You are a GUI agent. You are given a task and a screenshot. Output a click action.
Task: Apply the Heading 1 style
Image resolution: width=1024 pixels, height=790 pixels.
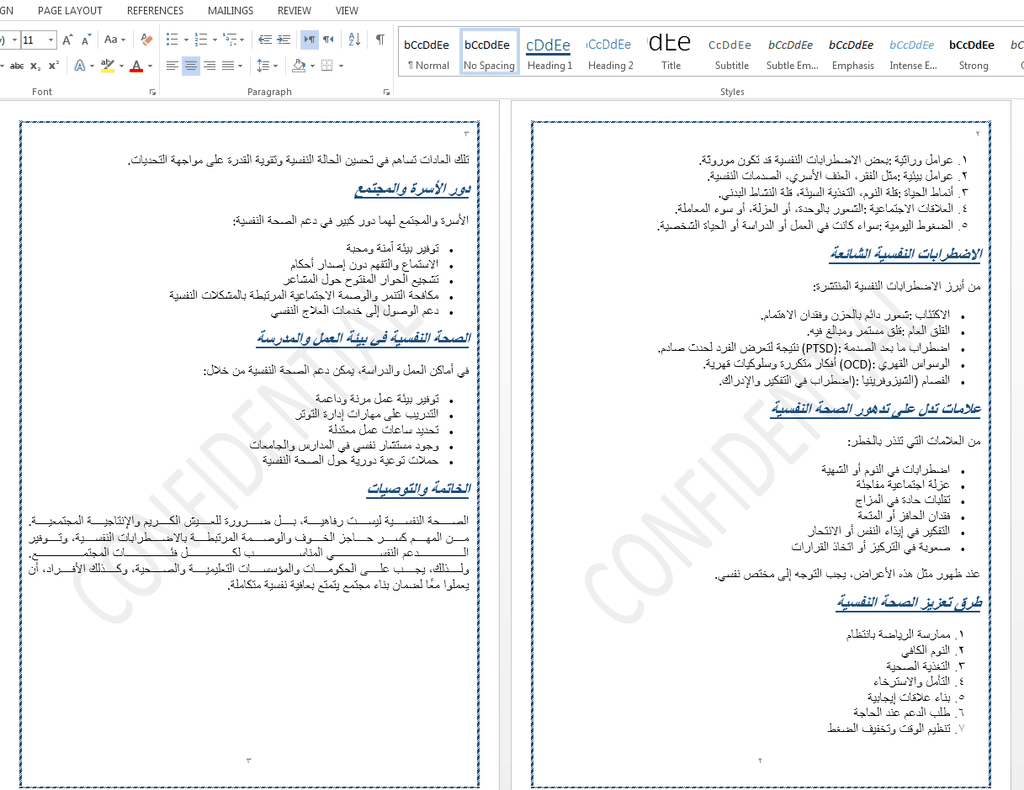coord(549,52)
